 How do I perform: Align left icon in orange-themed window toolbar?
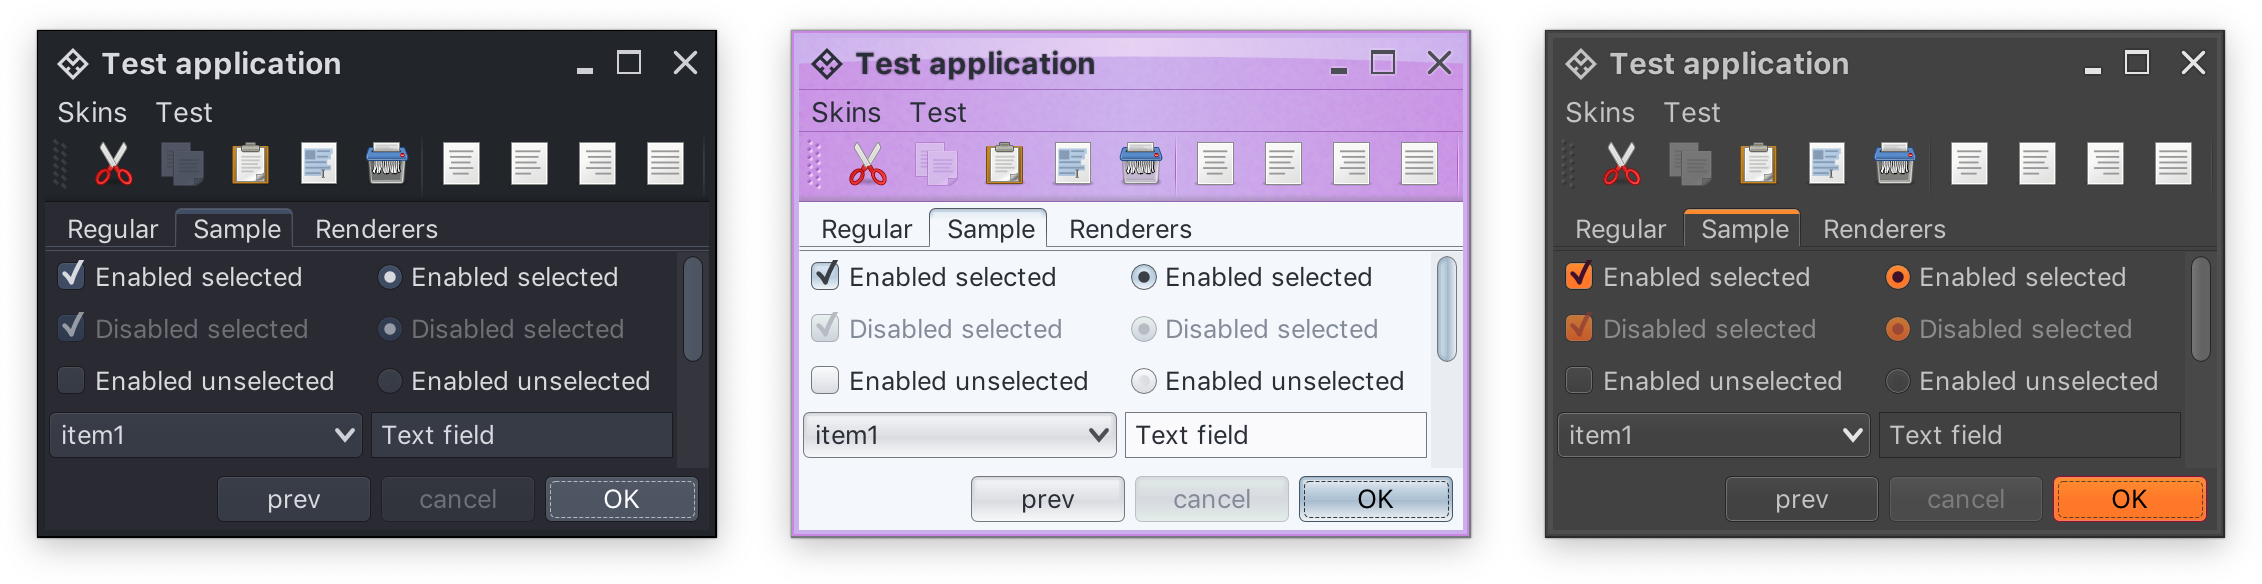click(x=1969, y=164)
